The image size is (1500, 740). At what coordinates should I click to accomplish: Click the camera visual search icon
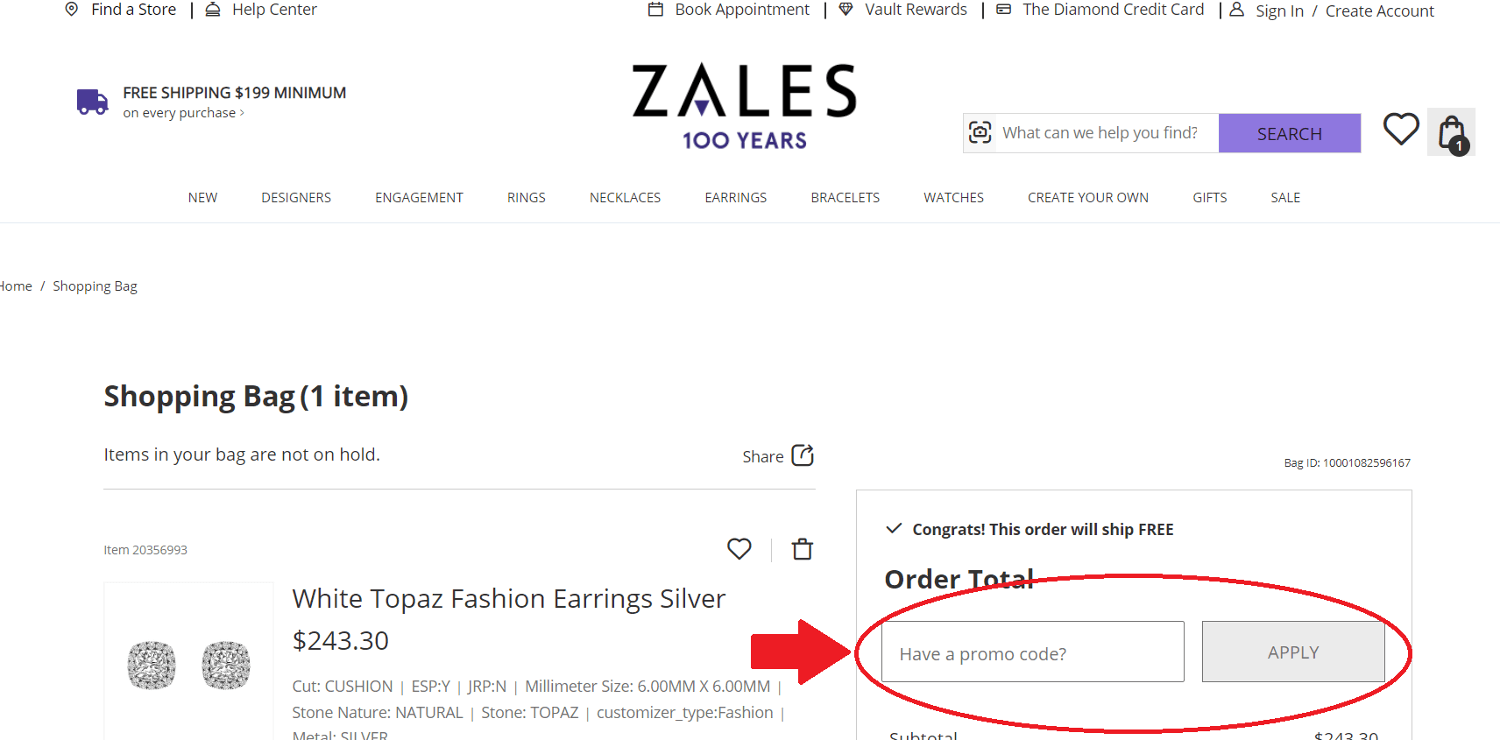tap(980, 132)
